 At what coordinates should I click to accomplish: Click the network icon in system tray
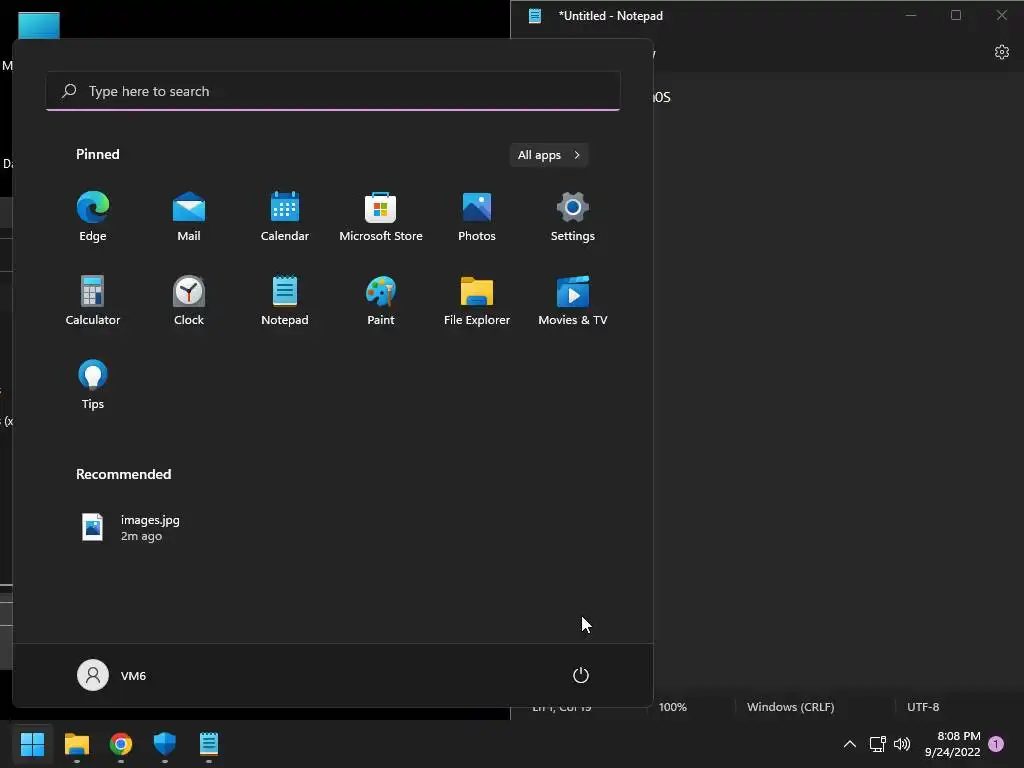pyautogui.click(x=878, y=744)
